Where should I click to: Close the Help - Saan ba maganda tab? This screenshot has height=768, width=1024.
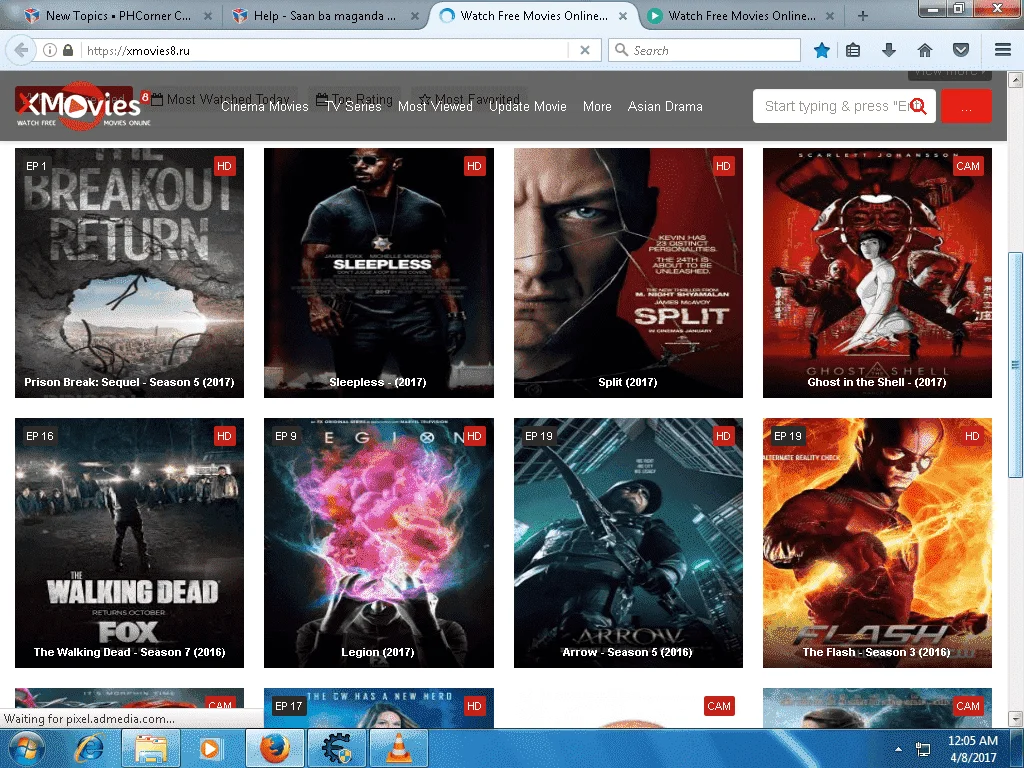[x=415, y=16]
